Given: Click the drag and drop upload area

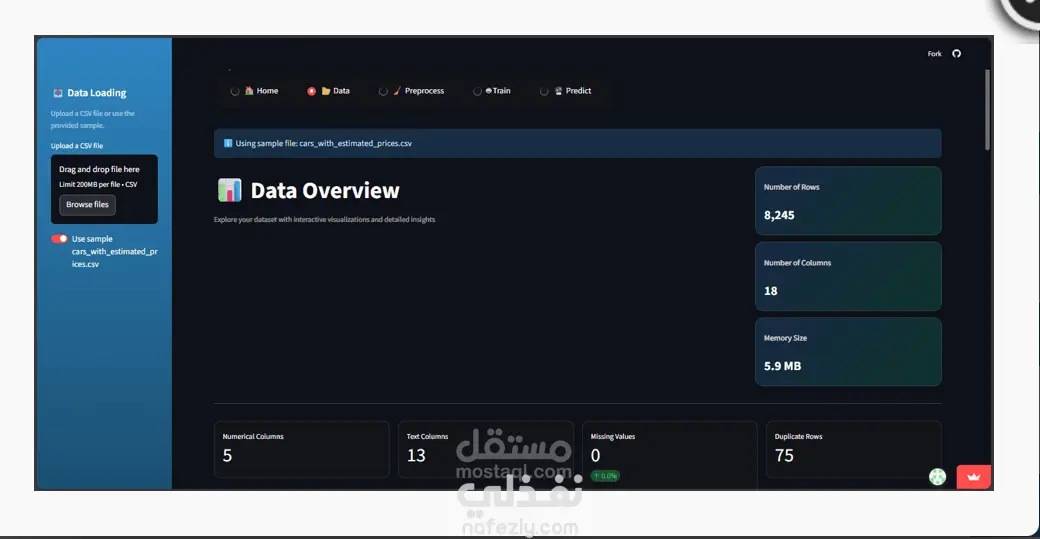Looking at the screenshot, I should pyautogui.click(x=104, y=189).
